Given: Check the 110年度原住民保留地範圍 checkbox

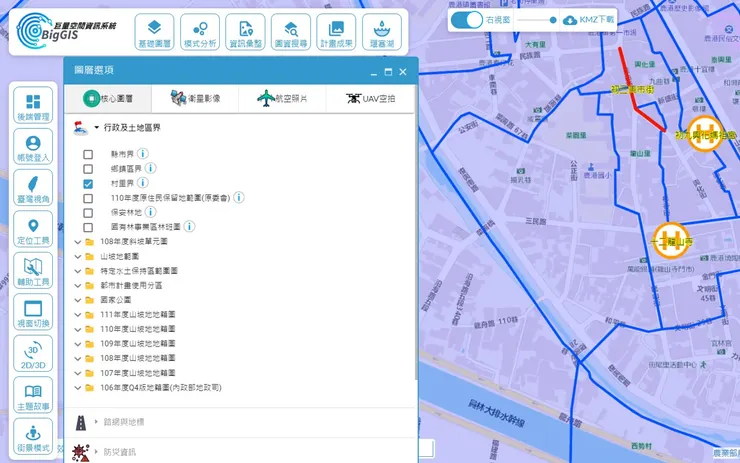Looking at the screenshot, I should [88, 198].
